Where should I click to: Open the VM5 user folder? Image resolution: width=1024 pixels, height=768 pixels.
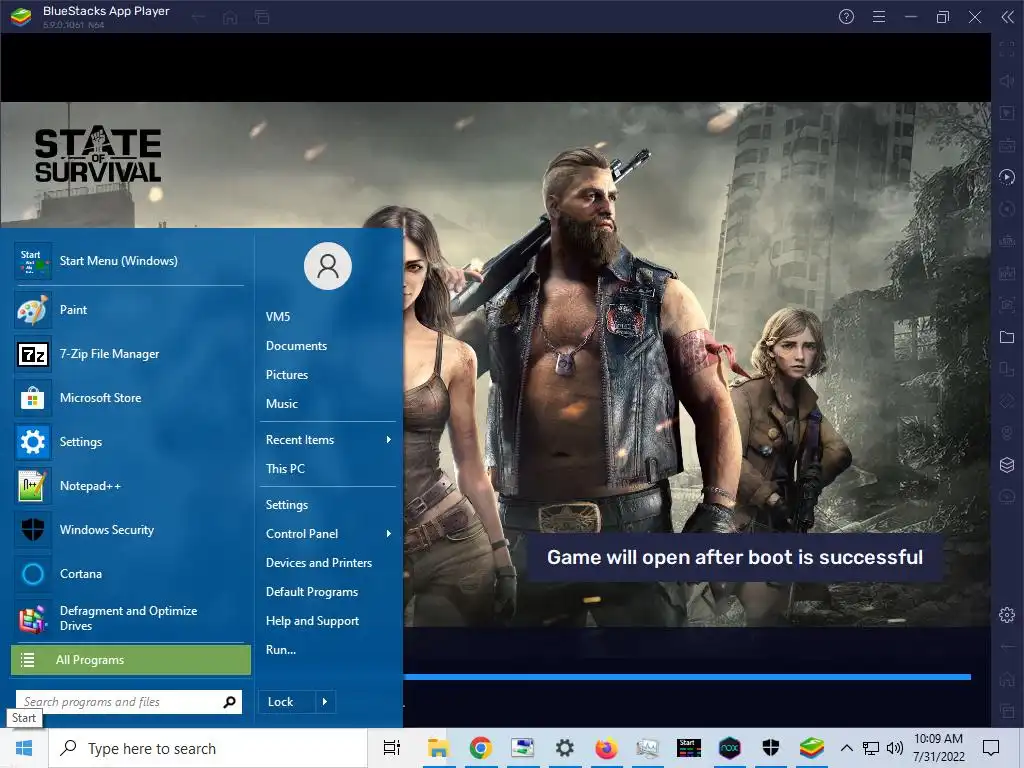(x=278, y=317)
